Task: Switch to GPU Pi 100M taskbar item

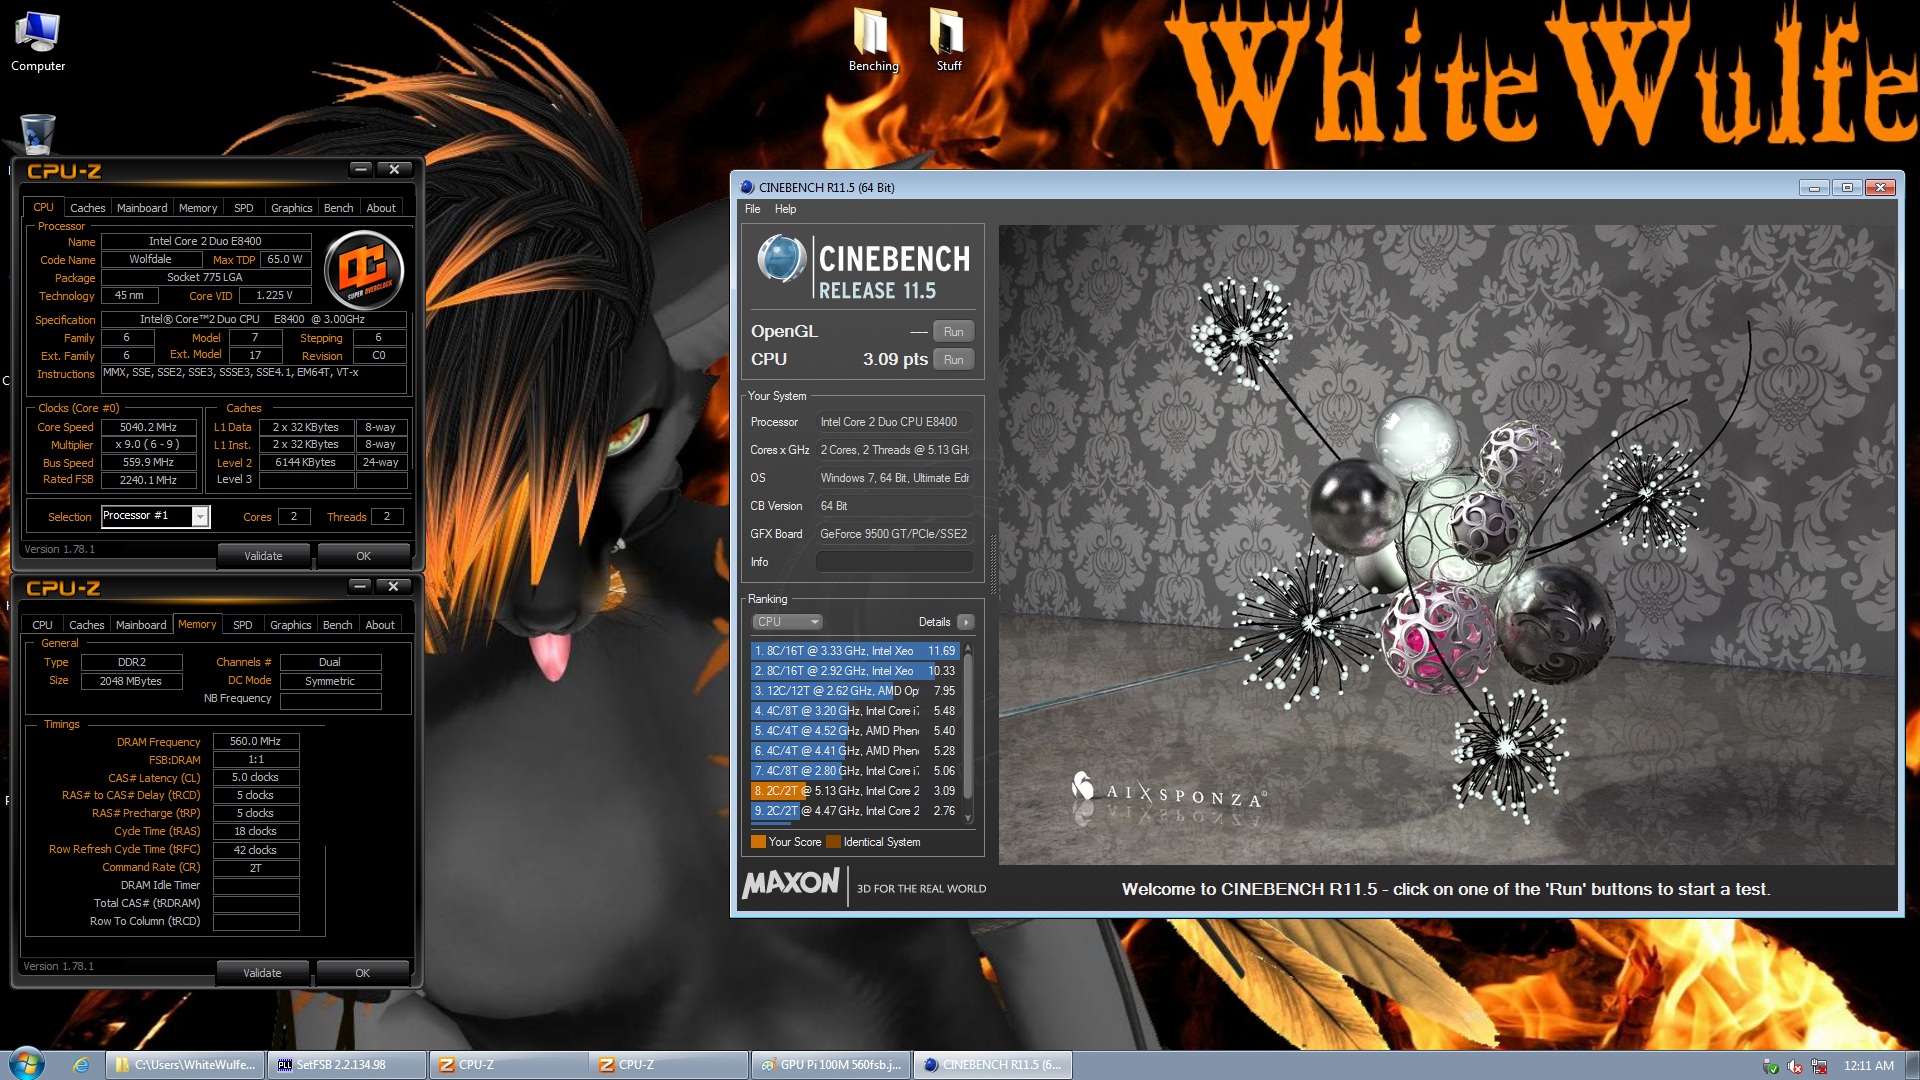Action: pyautogui.click(x=831, y=1065)
